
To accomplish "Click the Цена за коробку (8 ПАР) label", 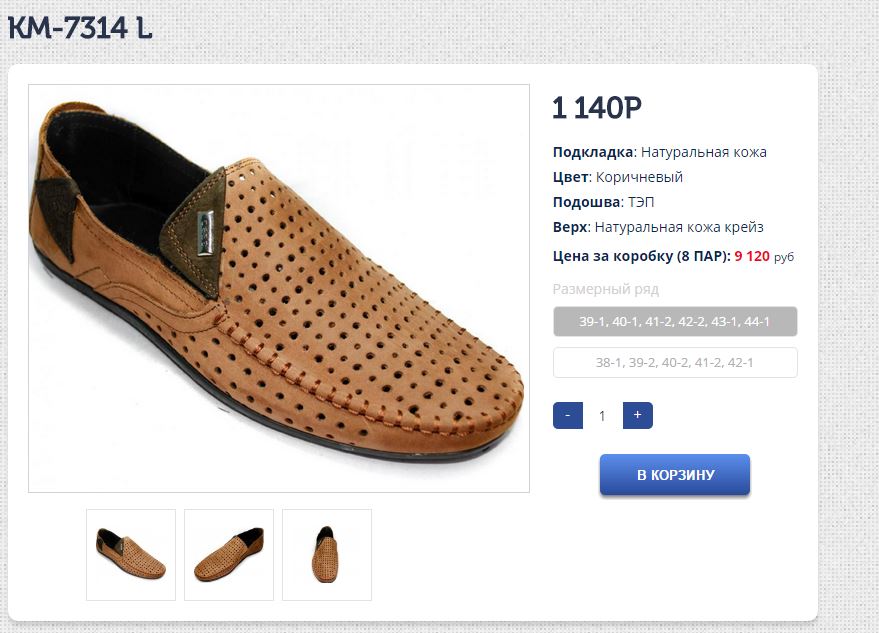I will (x=640, y=256).
